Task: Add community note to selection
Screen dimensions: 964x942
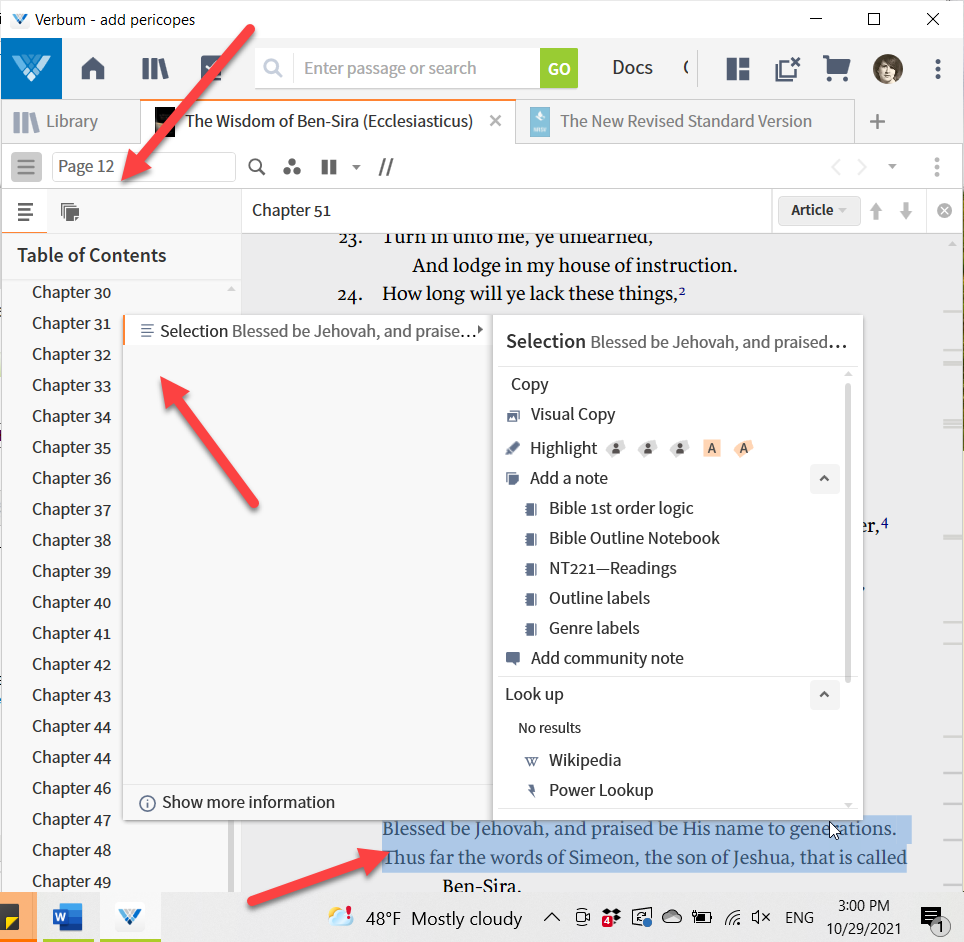Action: click(x=607, y=658)
